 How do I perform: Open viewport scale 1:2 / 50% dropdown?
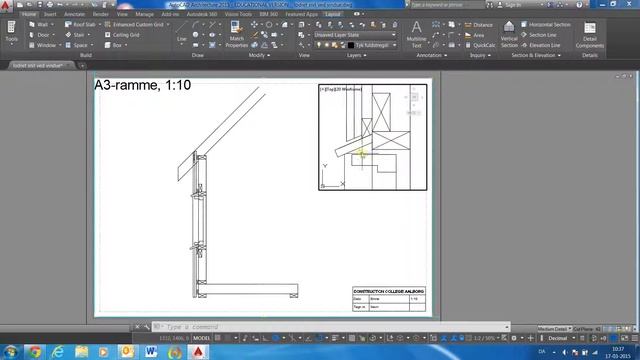coord(487,338)
